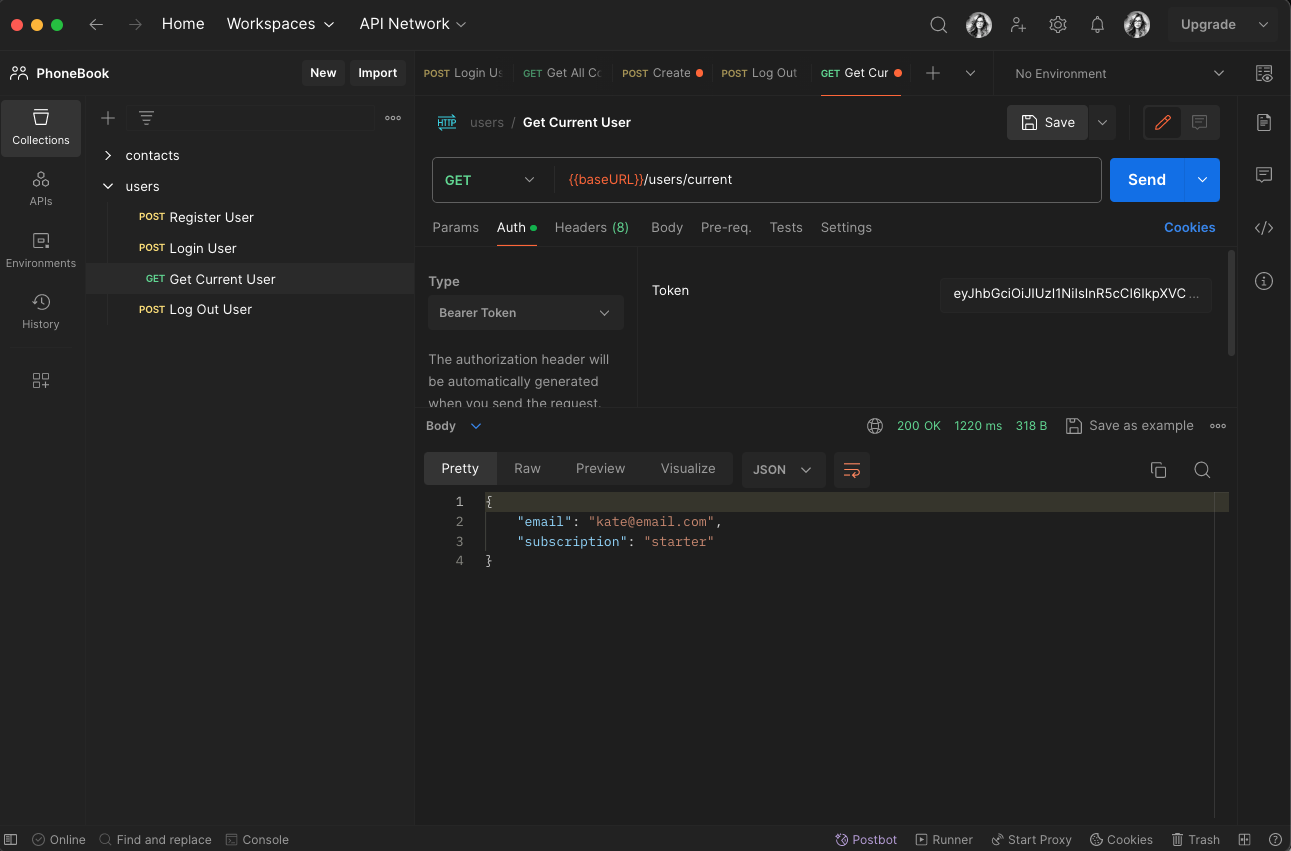Open the JSON format dropdown
This screenshot has width=1291, height=851.
coord(783,469)
